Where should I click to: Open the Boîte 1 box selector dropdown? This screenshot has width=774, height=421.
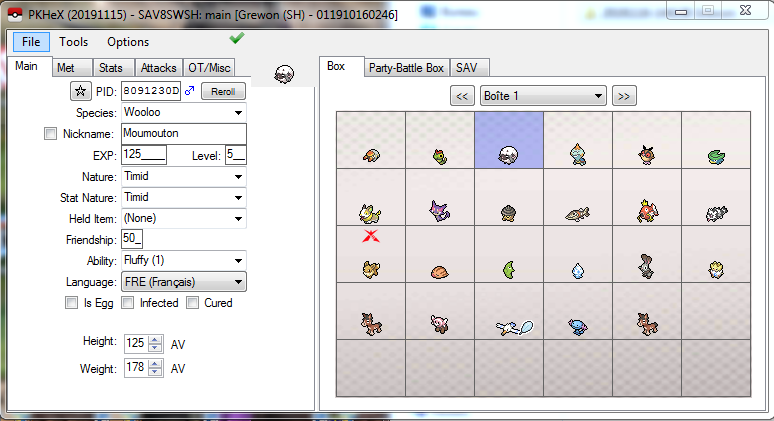coord(543,96)
